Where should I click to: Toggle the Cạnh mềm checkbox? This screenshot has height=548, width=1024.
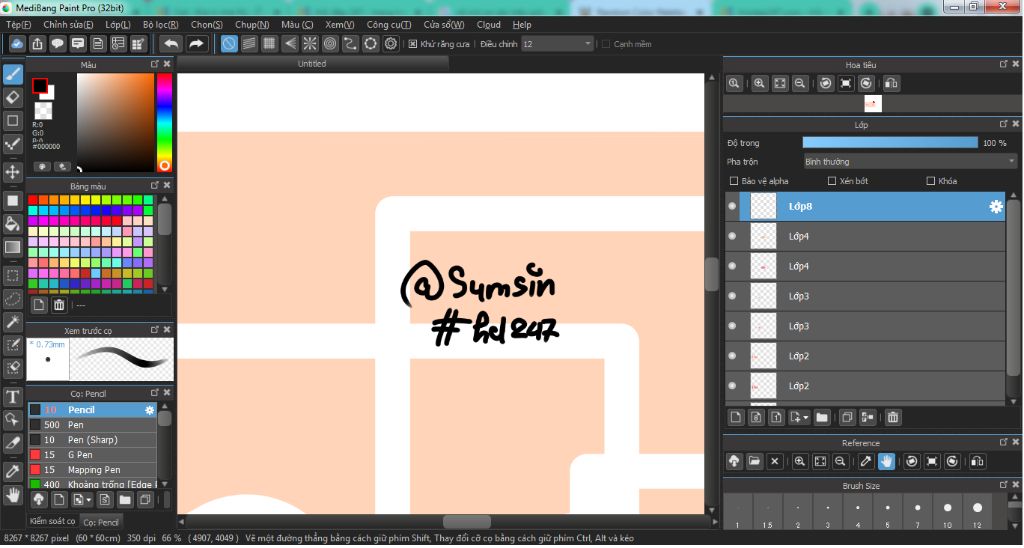pyautogui.click(x=605, y=44)
